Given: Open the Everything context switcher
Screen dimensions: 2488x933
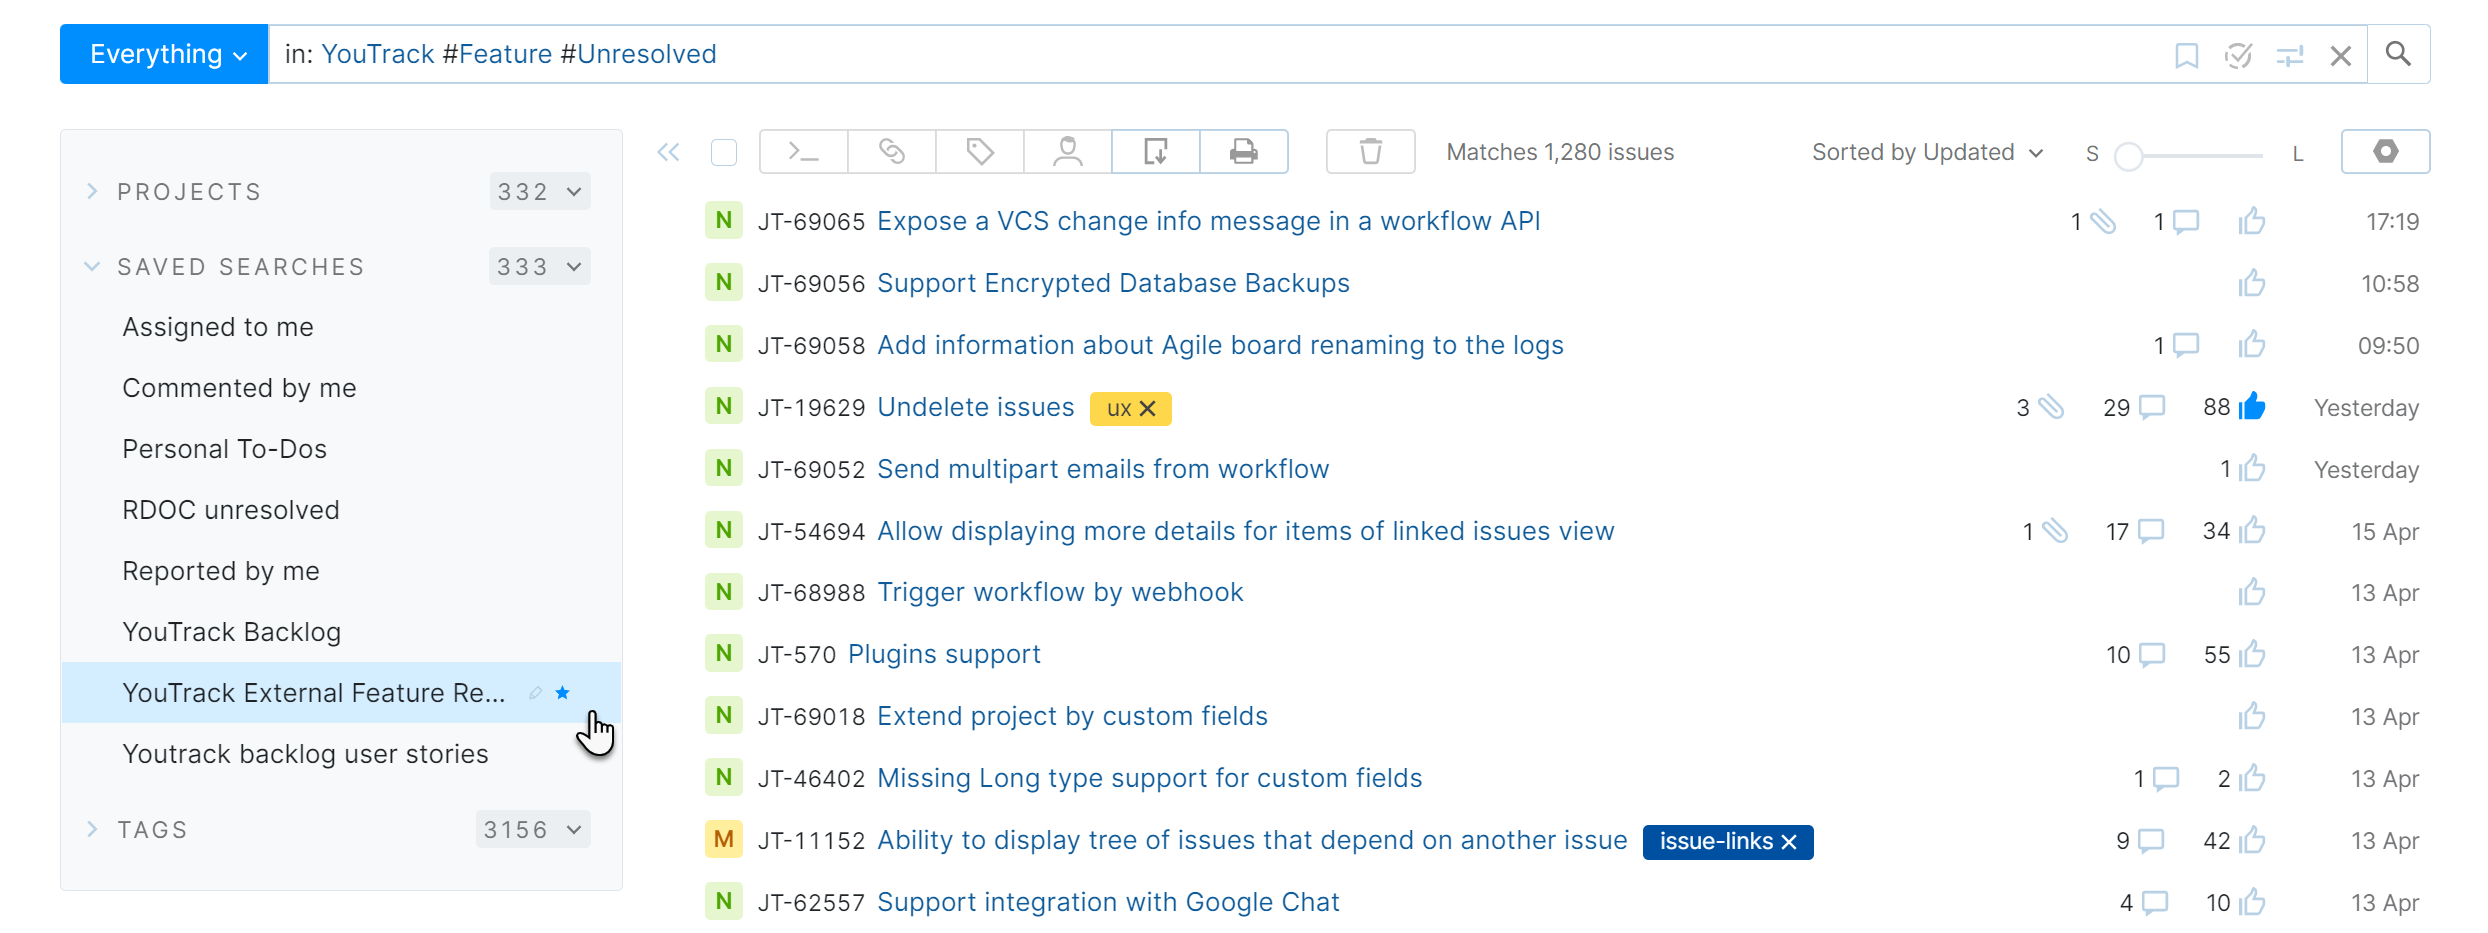Looking at the screenshot, I should [163, 53].
